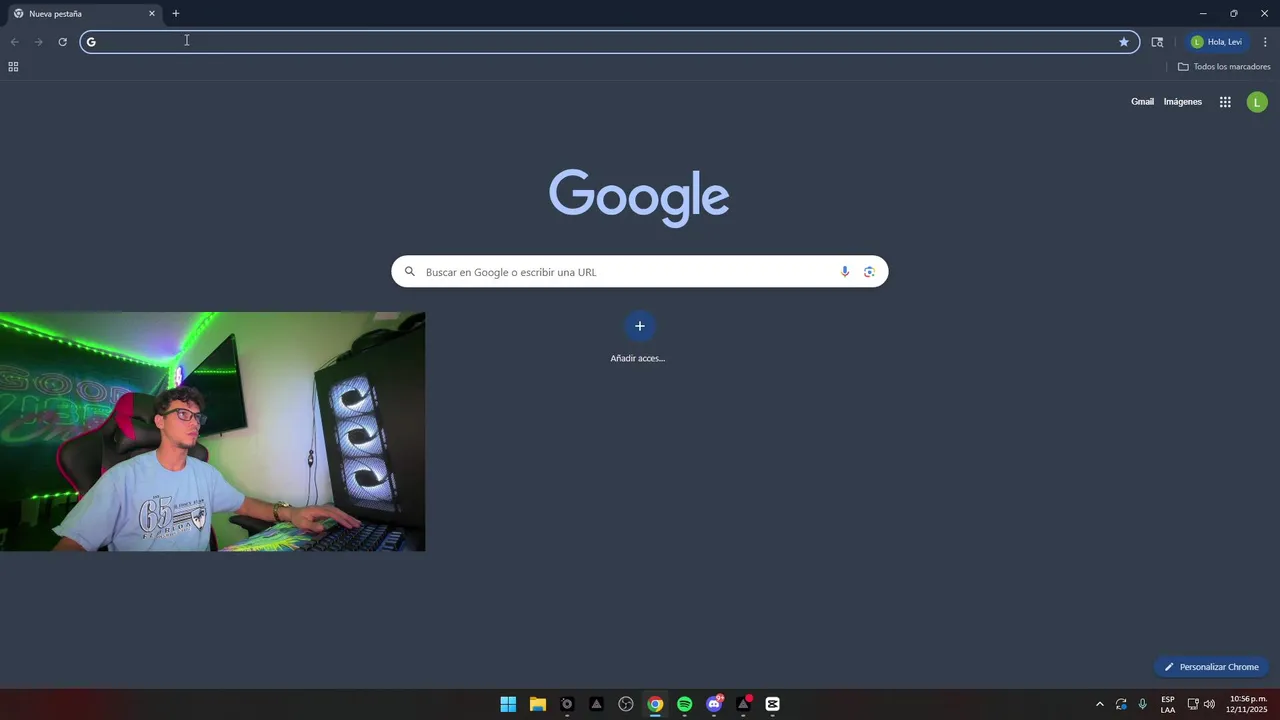
Task: Open the Hola, Levi profile chip
Action: (1217, 42)
